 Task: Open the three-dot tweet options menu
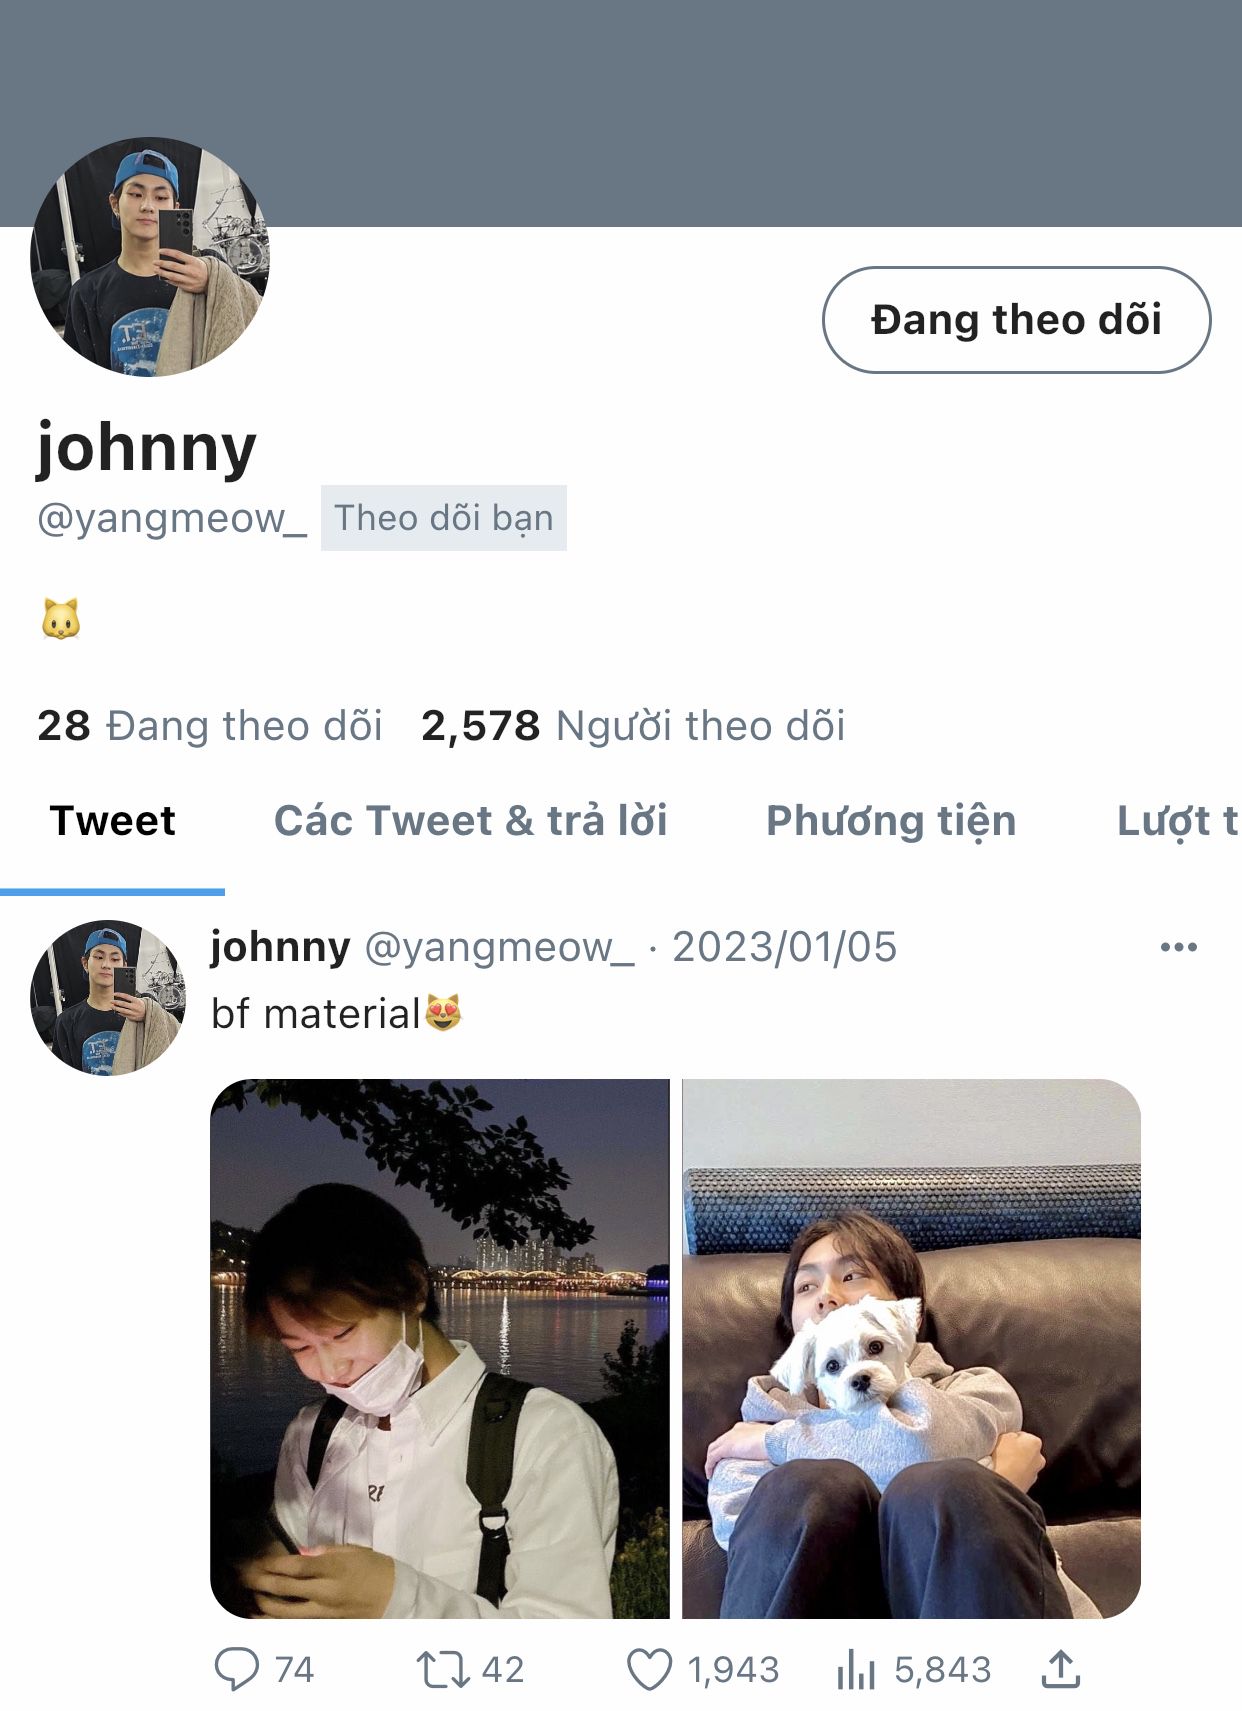1178,946
